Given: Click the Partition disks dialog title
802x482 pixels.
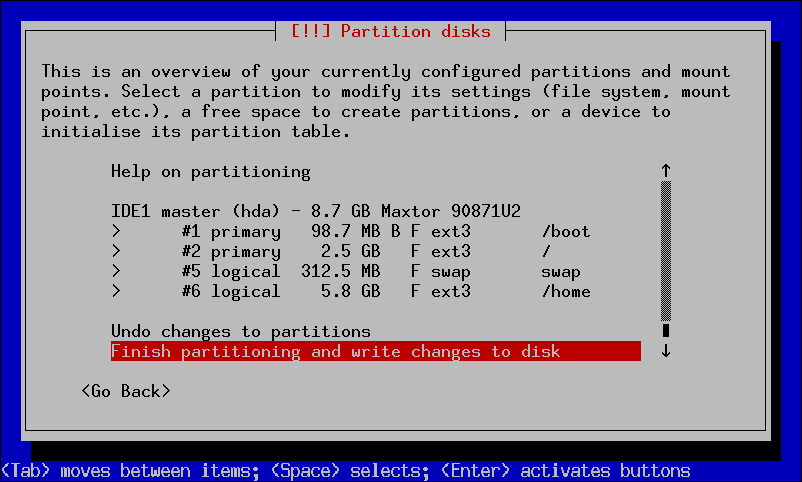Looking at the screenshot, I should (391, 31).
